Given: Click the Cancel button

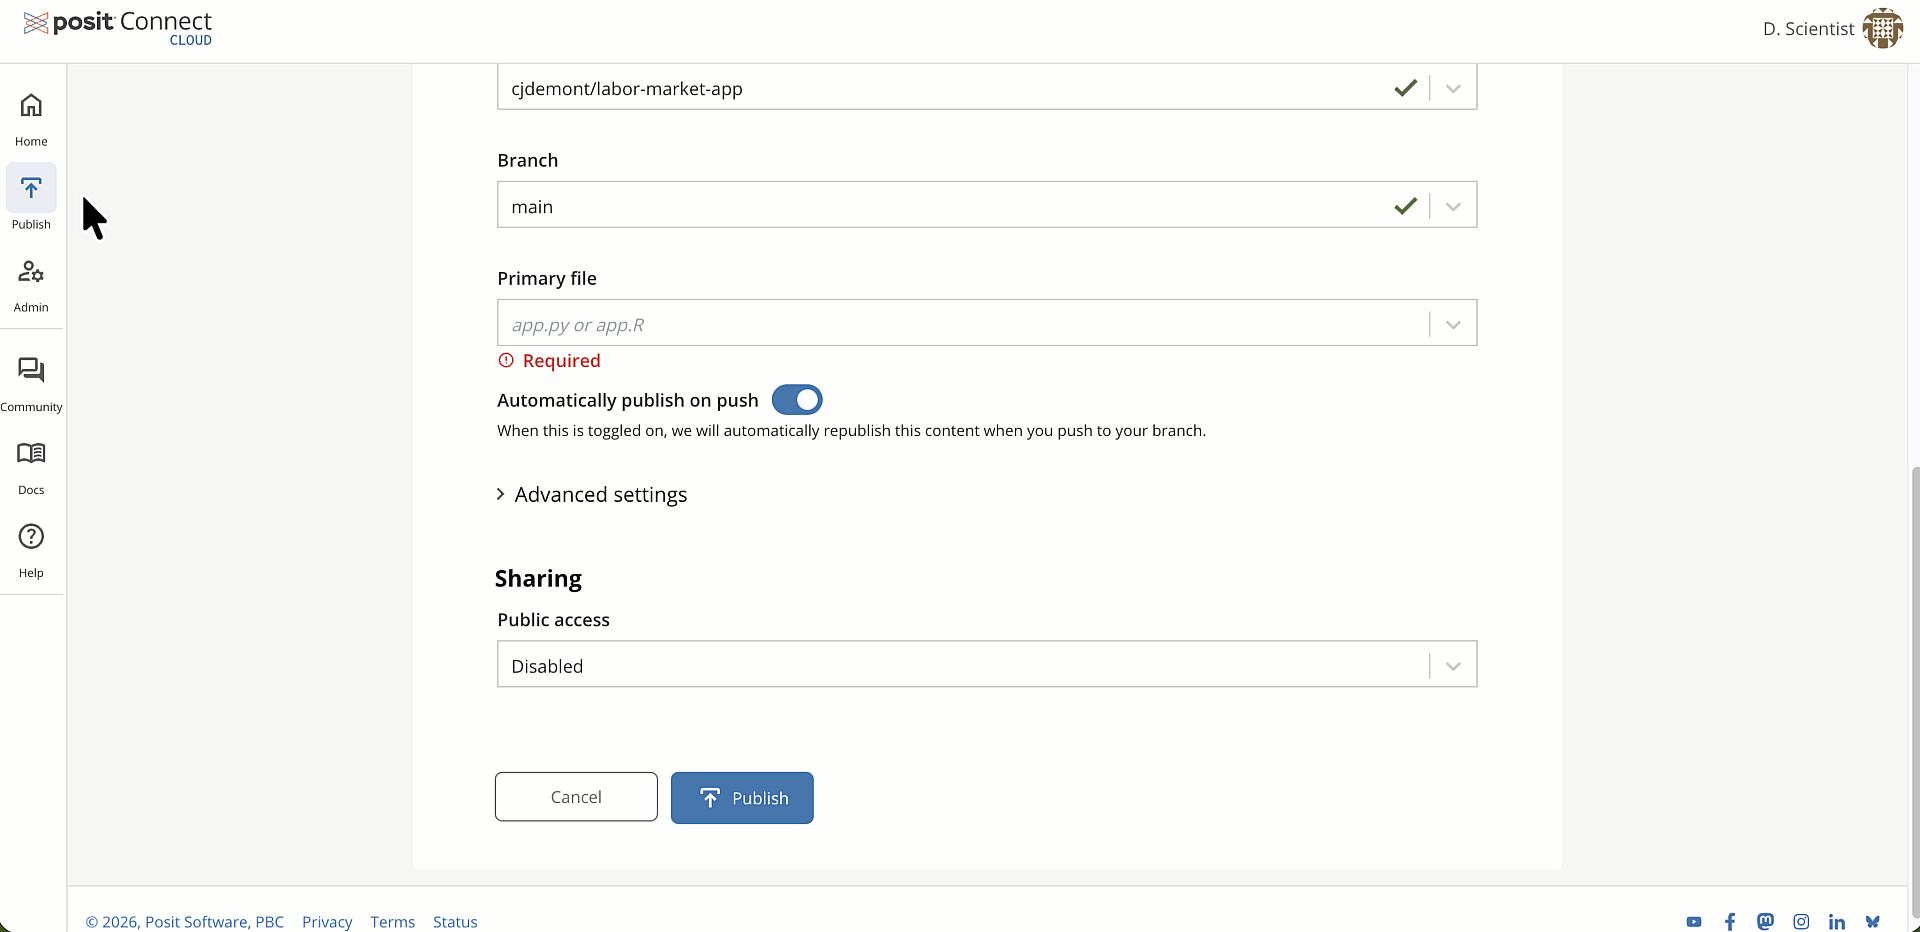Looking at the screenshot, I should (x=575, y=797).
